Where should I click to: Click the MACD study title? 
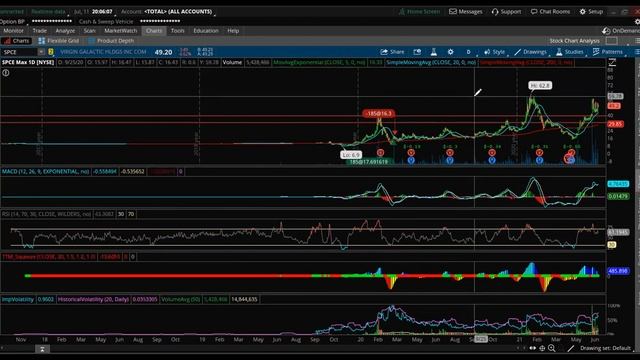coord(45,171)
